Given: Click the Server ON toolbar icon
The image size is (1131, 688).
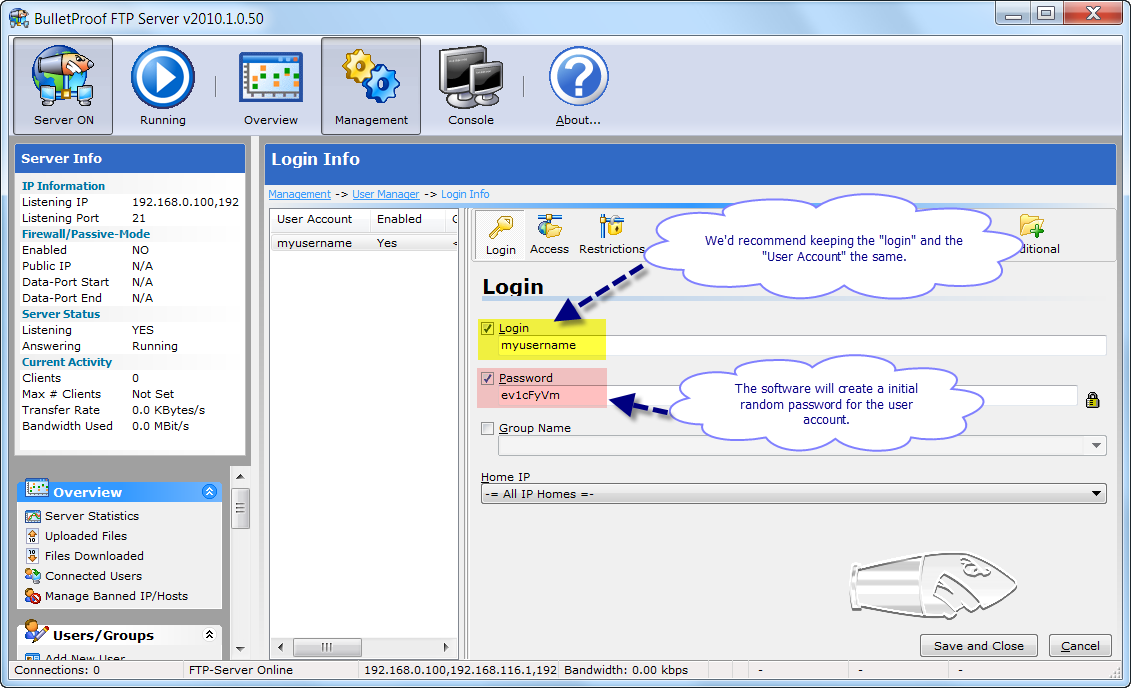Looking at the screenshot, I should pyautogui.click(x=63, y=86).
